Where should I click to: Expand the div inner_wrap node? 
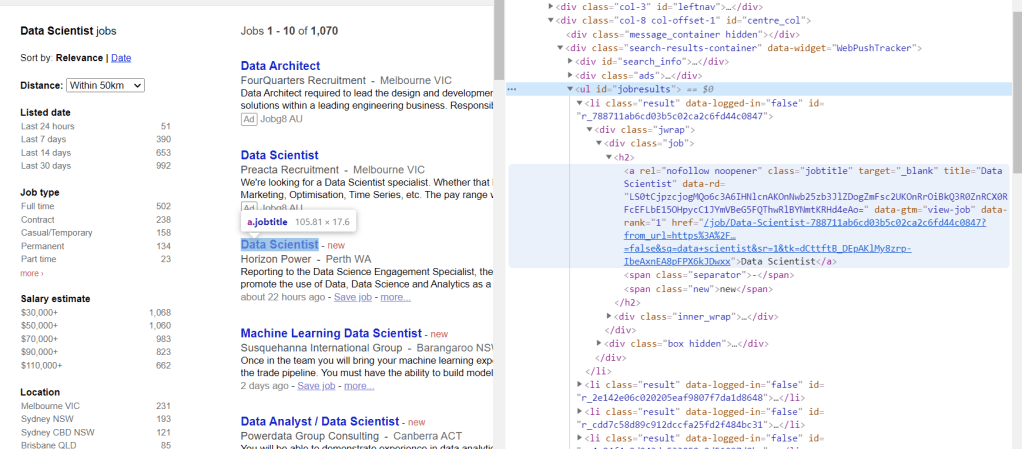click(x=610, y=316)
